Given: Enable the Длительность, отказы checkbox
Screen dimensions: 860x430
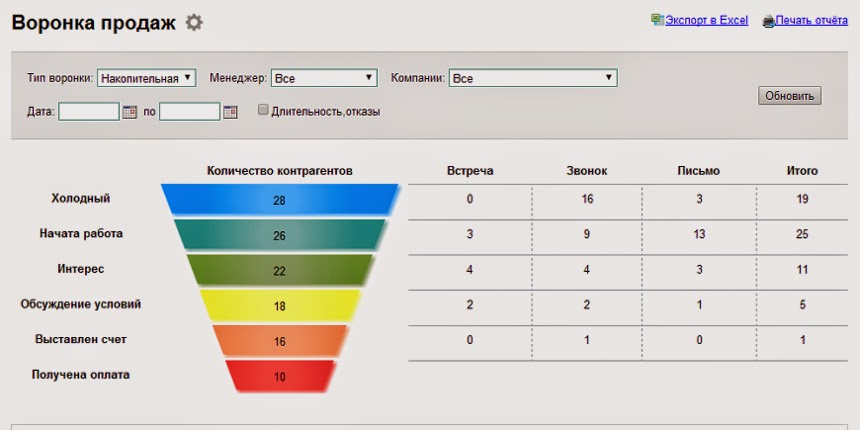Looking at the screenshot, I should 263,110.
